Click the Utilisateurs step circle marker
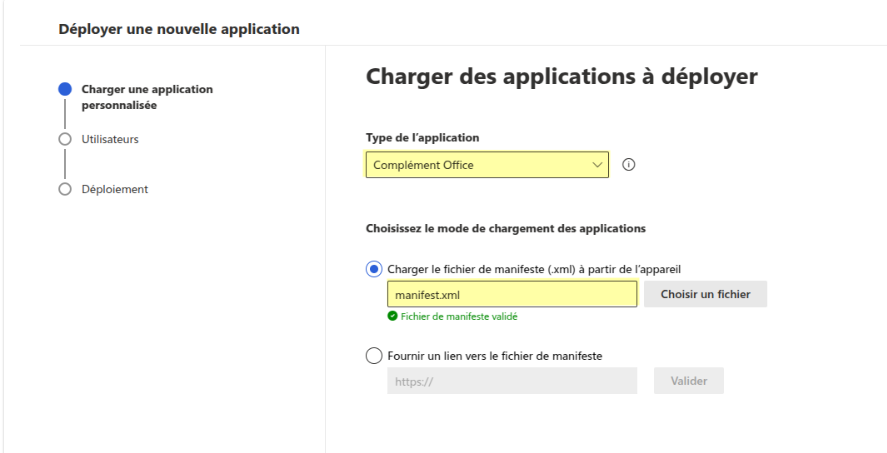Viewport: 887px width, 453px height. [65, 139]
